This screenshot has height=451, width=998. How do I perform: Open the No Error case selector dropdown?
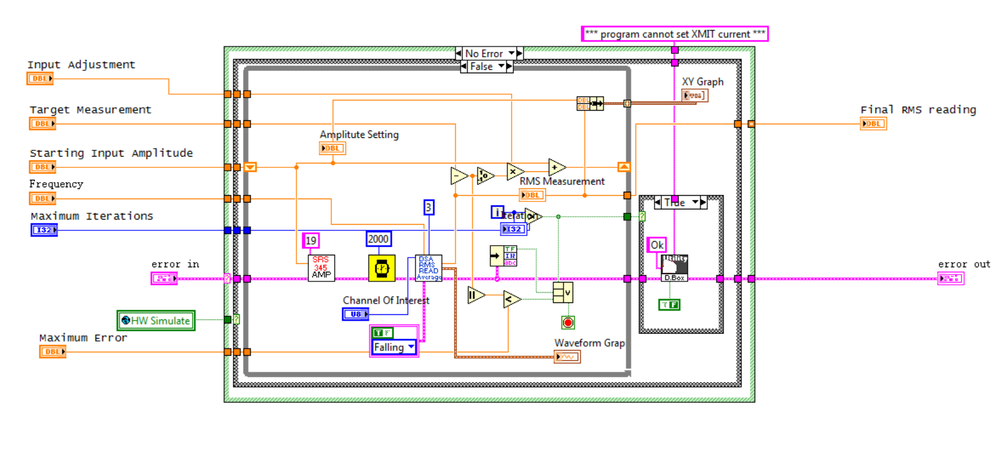tap(489, 53)
